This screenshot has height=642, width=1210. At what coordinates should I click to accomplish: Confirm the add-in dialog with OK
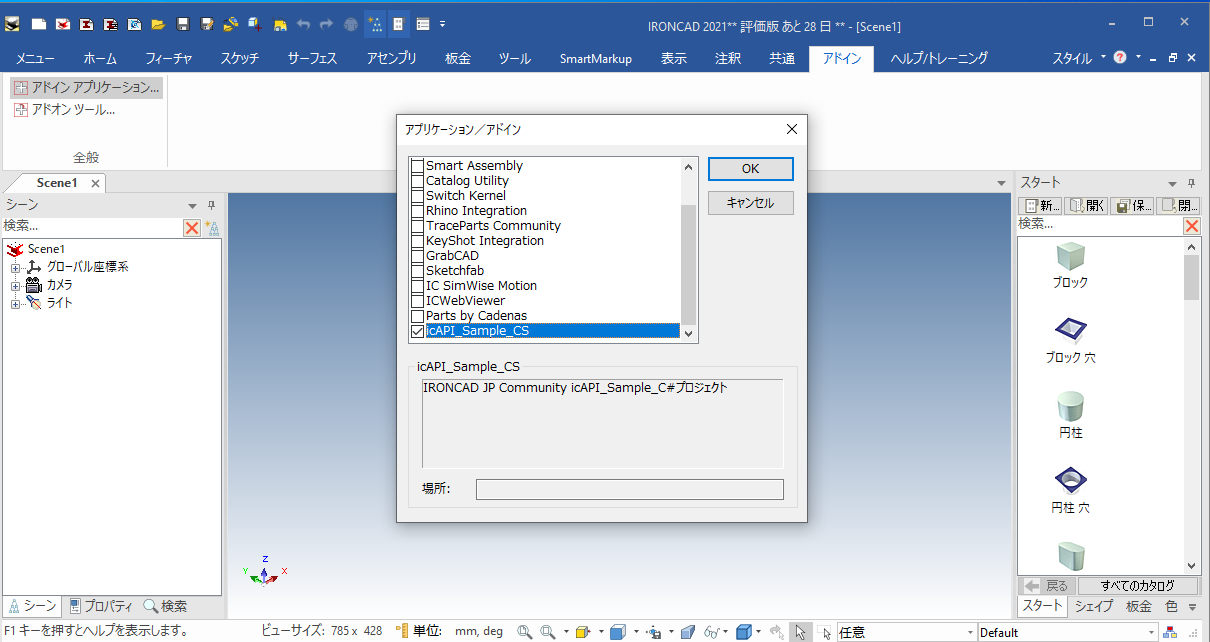[x=750, y=169]
